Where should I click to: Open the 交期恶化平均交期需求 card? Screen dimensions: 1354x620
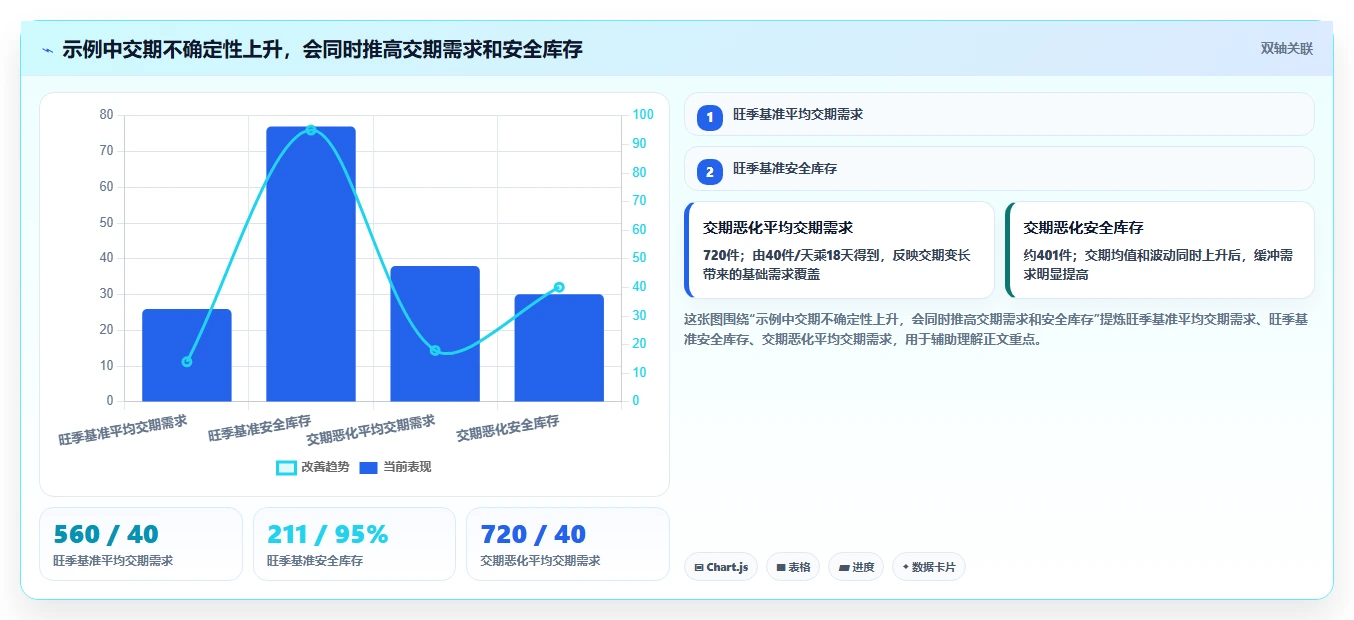click(x=839, y=250)
